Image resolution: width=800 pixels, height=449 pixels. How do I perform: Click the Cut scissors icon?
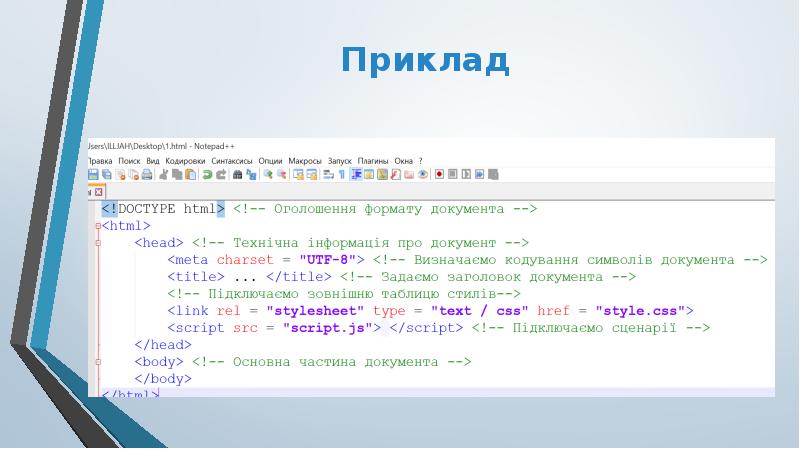[164, 174]
